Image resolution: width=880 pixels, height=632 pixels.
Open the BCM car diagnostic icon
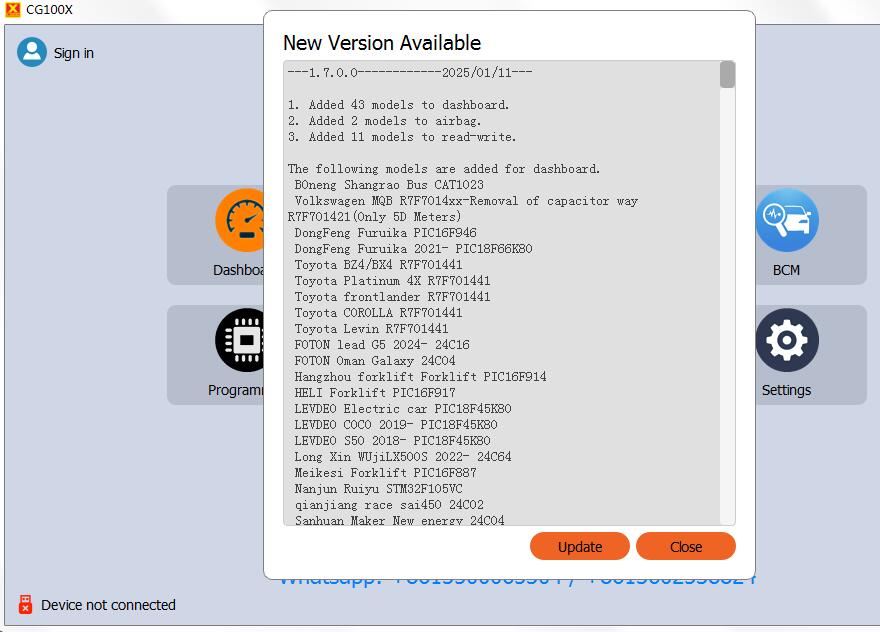[787, 220]
